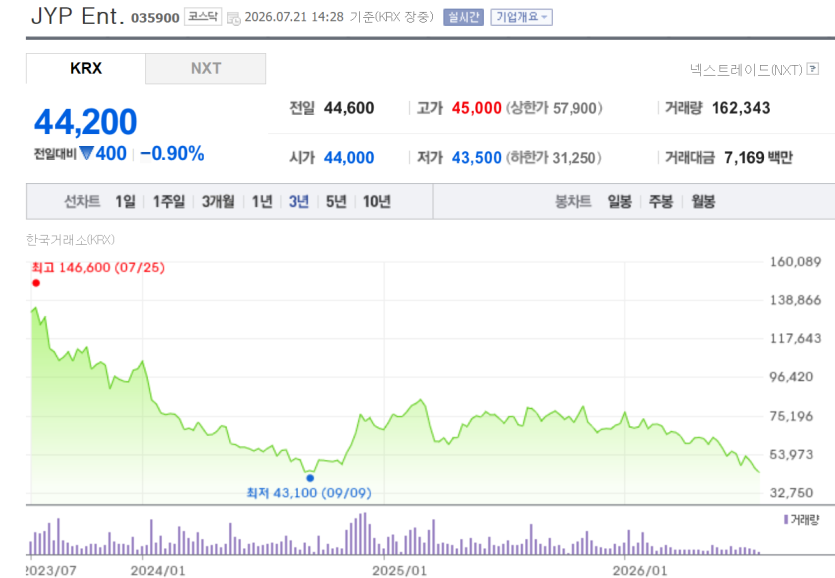This screenshot has height=578, width=835.
Task: Click the 전일 value 44,600
Action: tap(349, 108)
